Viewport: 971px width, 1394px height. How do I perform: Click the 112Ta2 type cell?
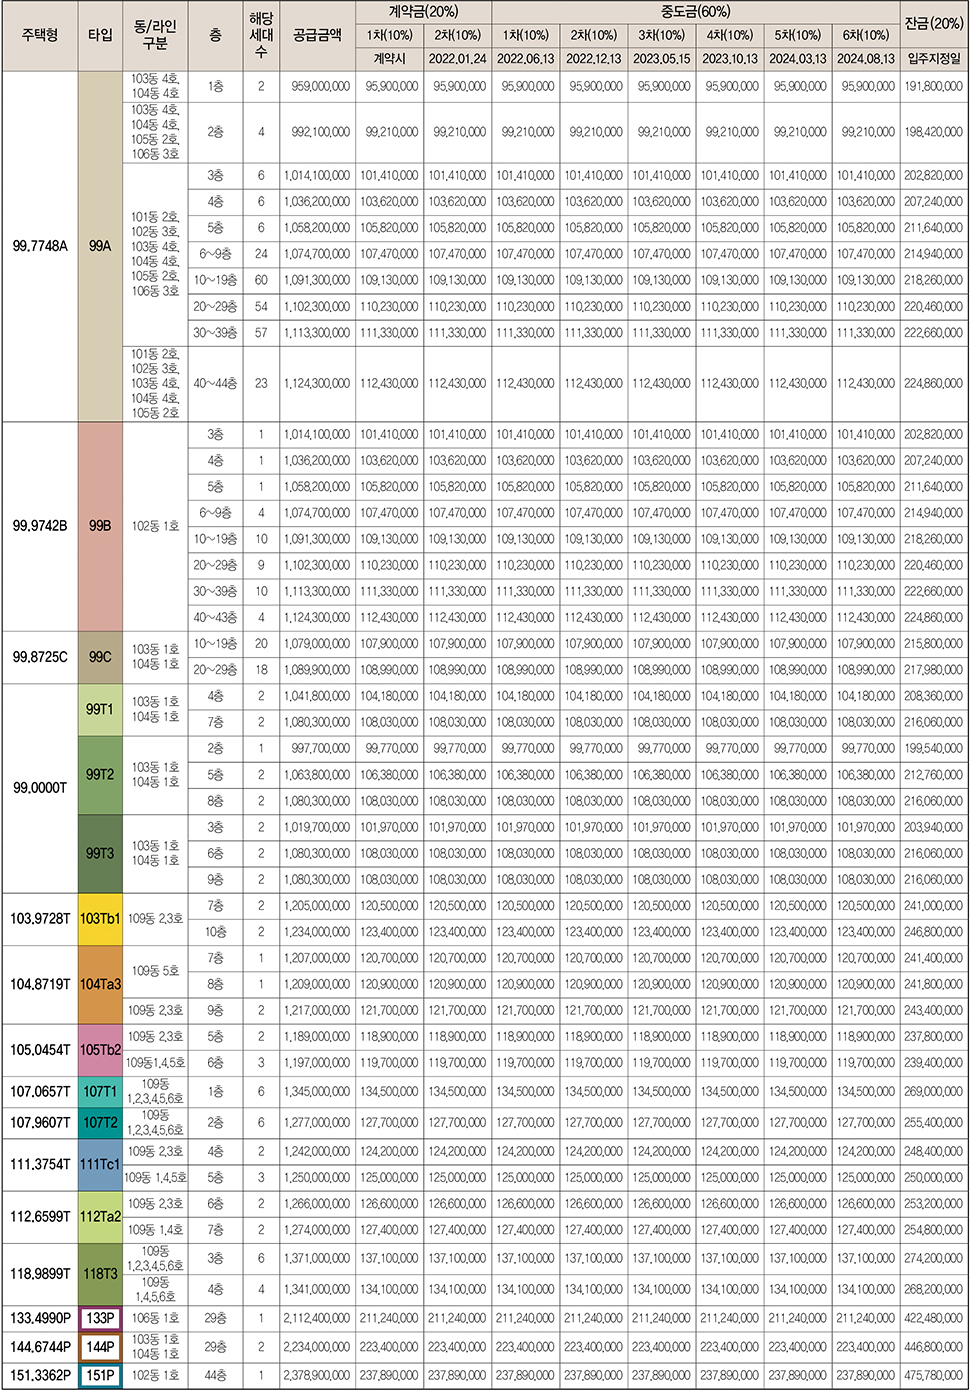(100, 1217)
